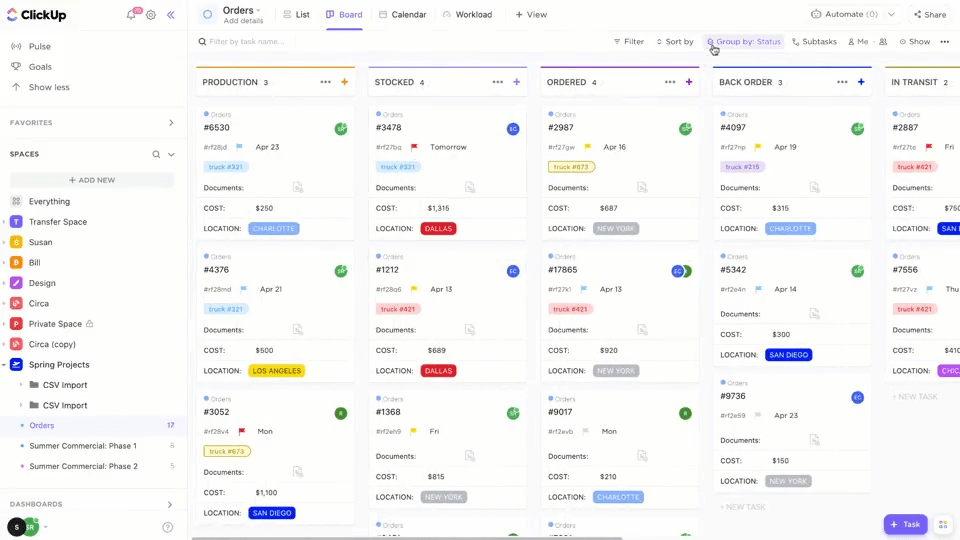Click the Filter button

click(629, 42)
